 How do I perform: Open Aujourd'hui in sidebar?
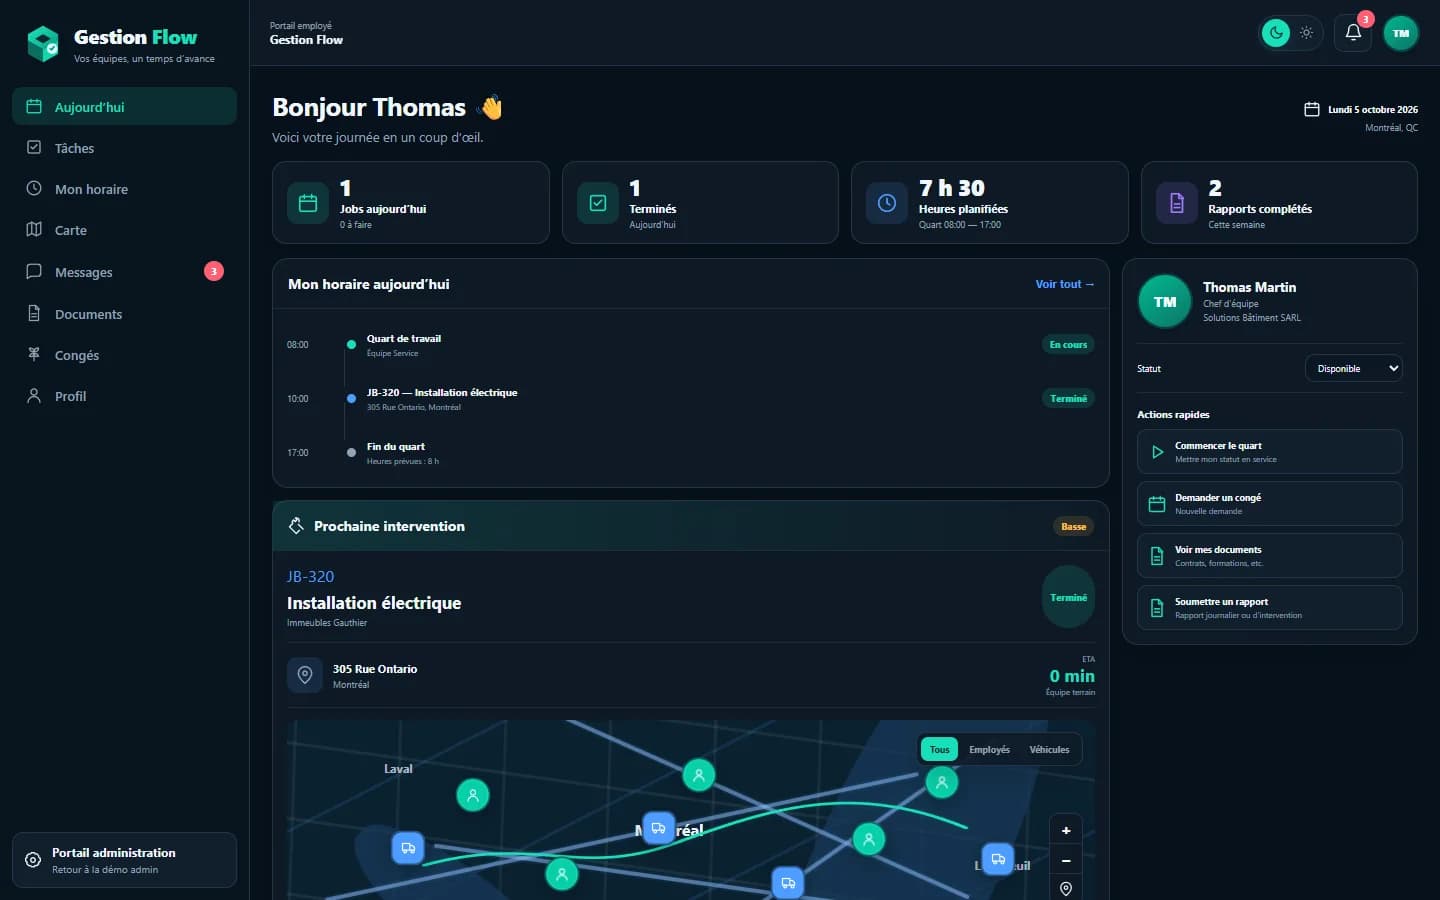124,106
